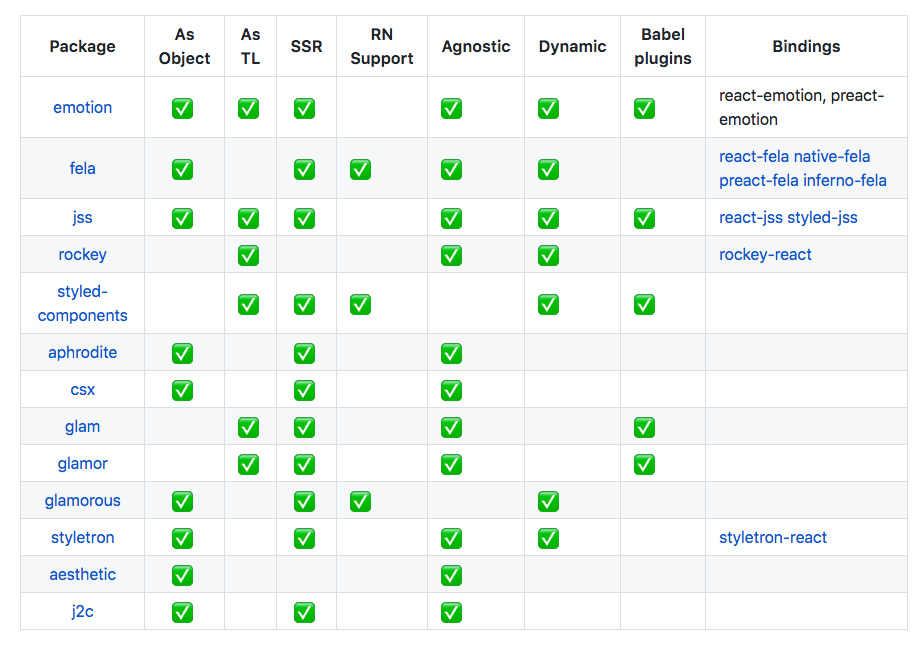The width and height of the screenshot is (923, 645).
Task: Click emotion's Dynamic check mark
Action: pyautogui.click(x=548, y=108)
